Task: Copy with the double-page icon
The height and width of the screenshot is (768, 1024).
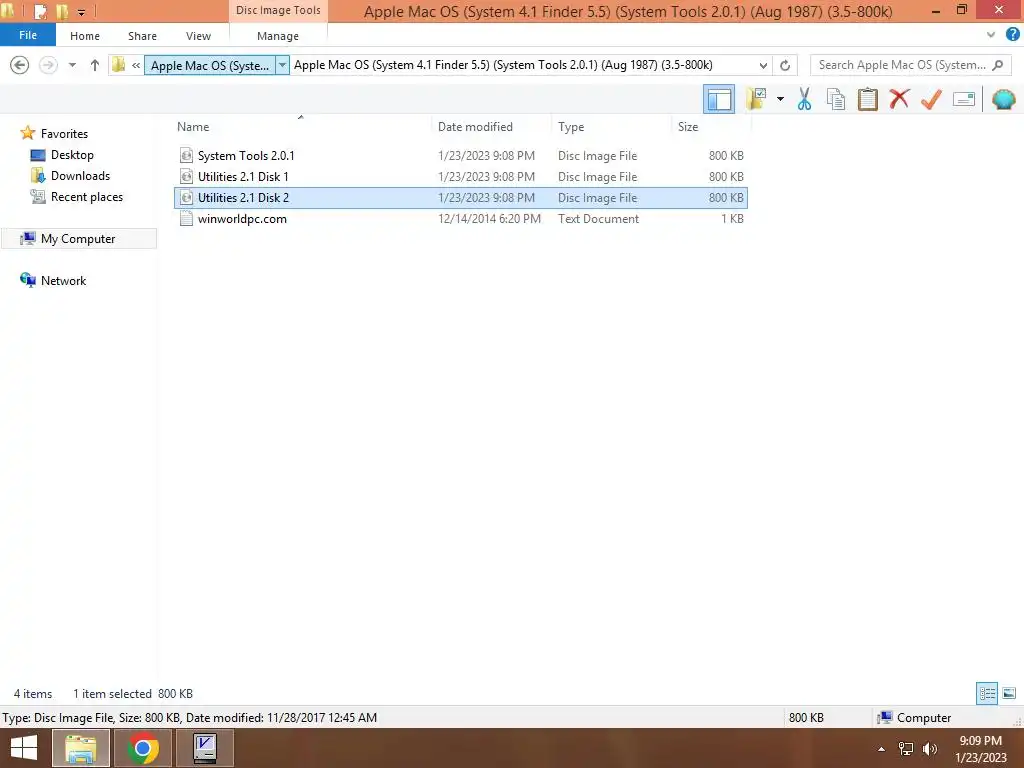Action: 835,99
